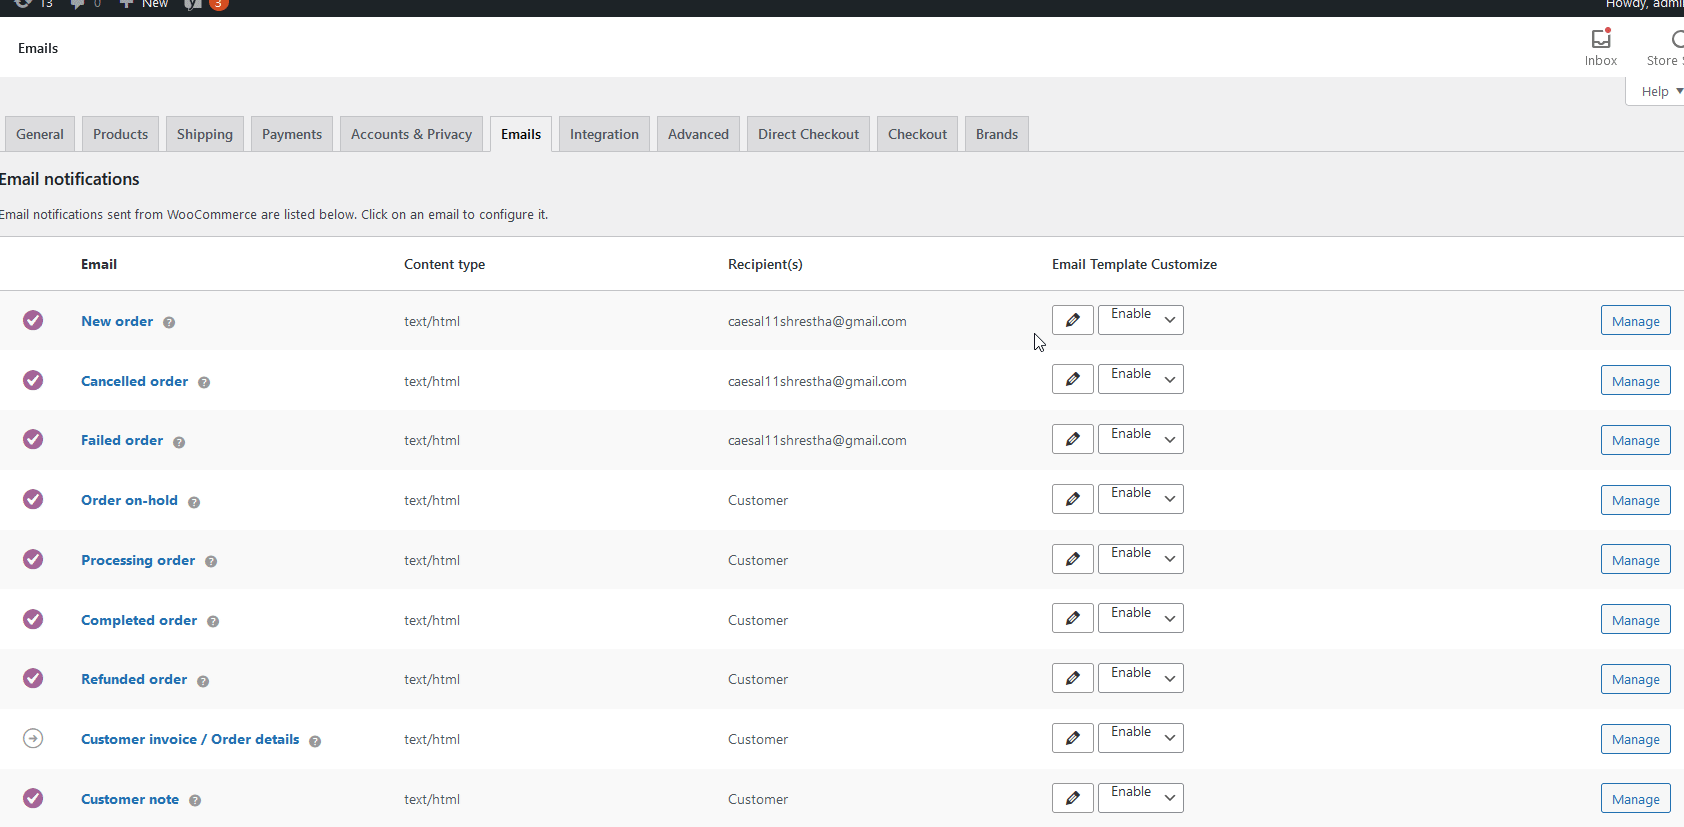Edit the Failed order email template
Screen dimensions: 1684x827
(x=1072, y=439)
